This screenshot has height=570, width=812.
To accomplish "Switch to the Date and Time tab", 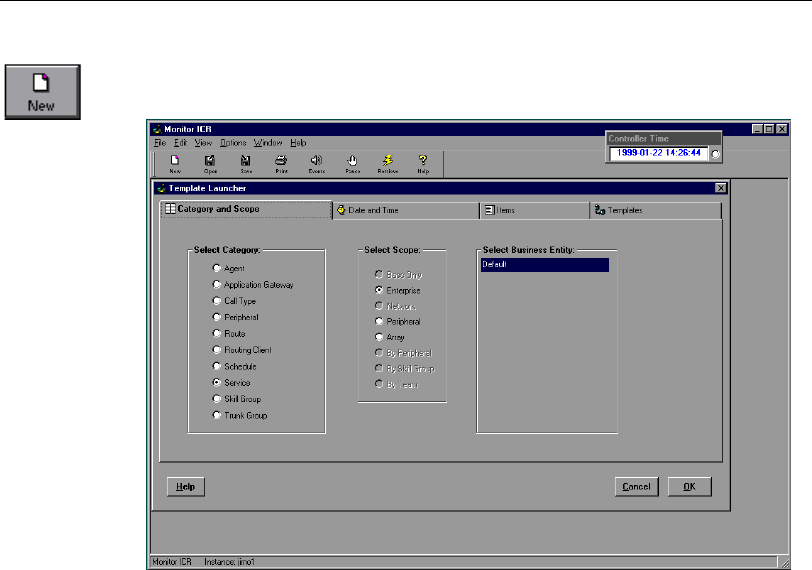I will (x=405, y=210).
